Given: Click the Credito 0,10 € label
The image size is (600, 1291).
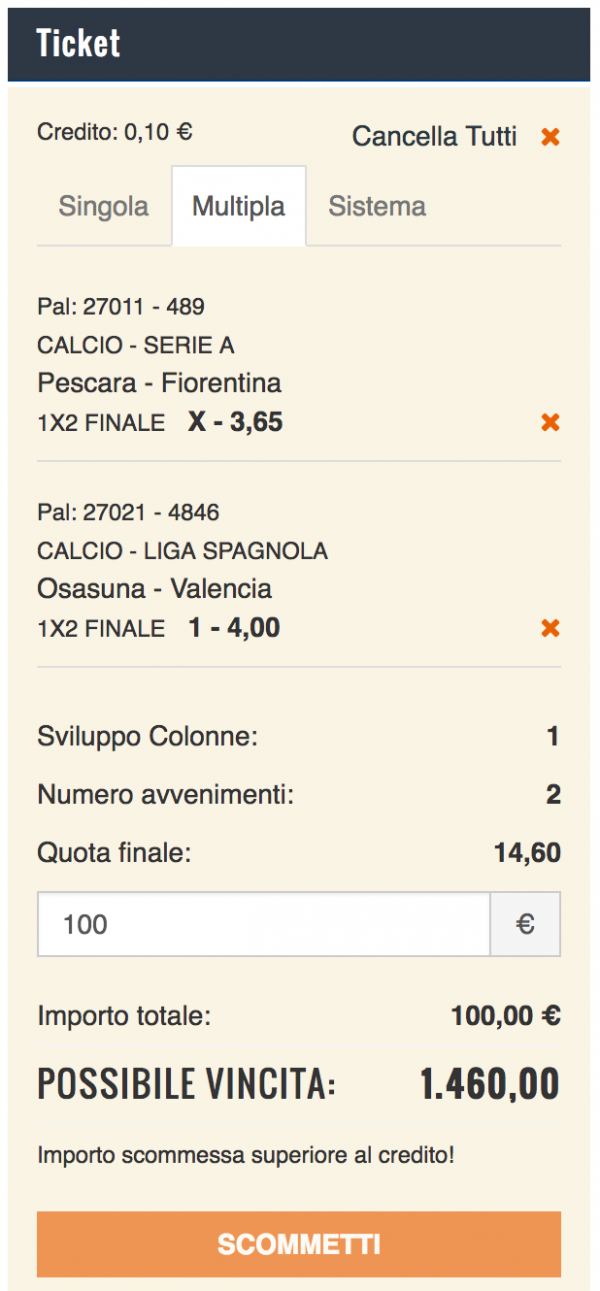Looking at the screenshot, I should (115, 131).
